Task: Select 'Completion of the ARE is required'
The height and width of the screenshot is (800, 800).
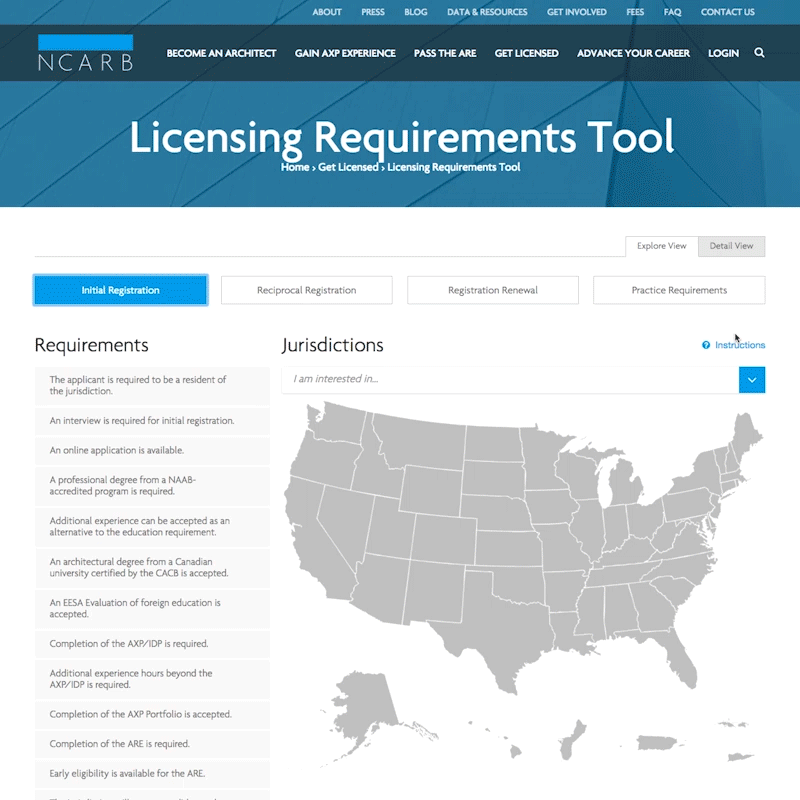Action: [x=152, y=744]
